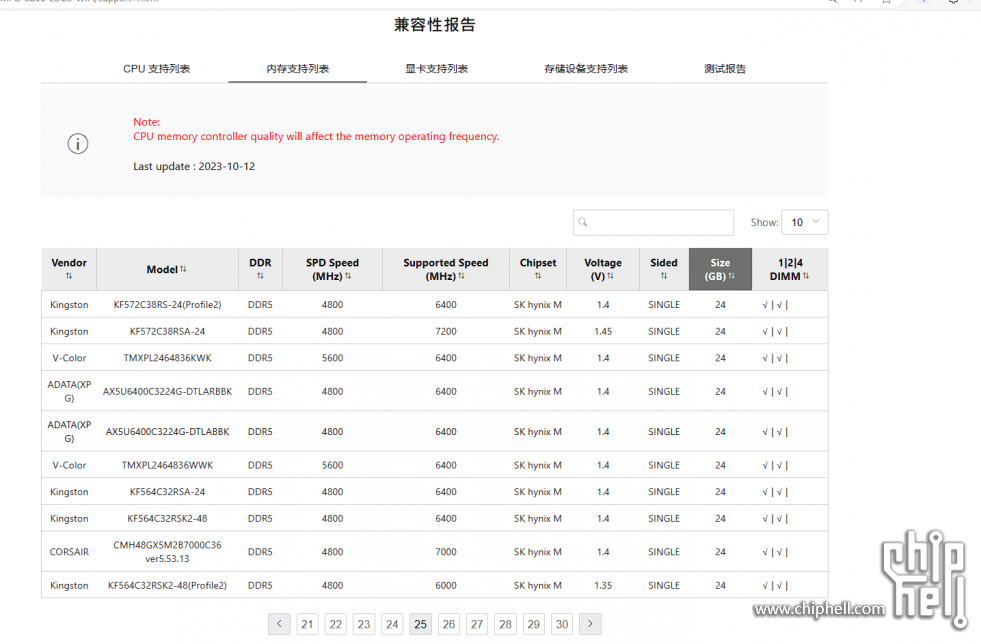Sort table by Size (GB) arrows

[x=731, y=276]
